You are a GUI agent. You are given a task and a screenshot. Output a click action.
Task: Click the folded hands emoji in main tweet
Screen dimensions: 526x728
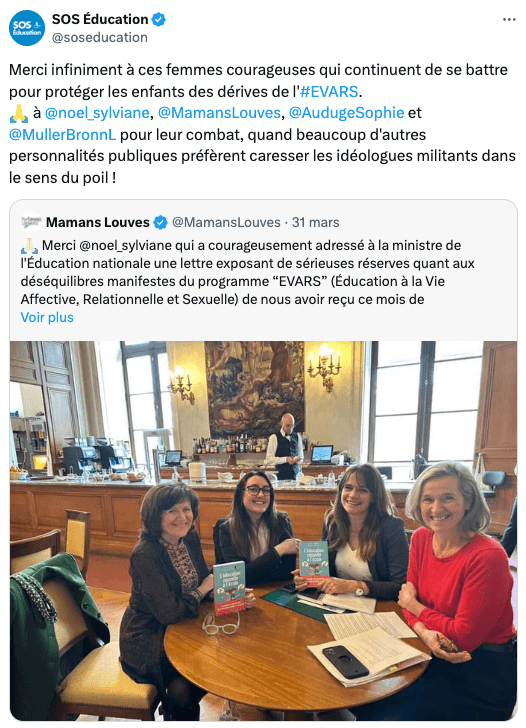pos(19,113)
